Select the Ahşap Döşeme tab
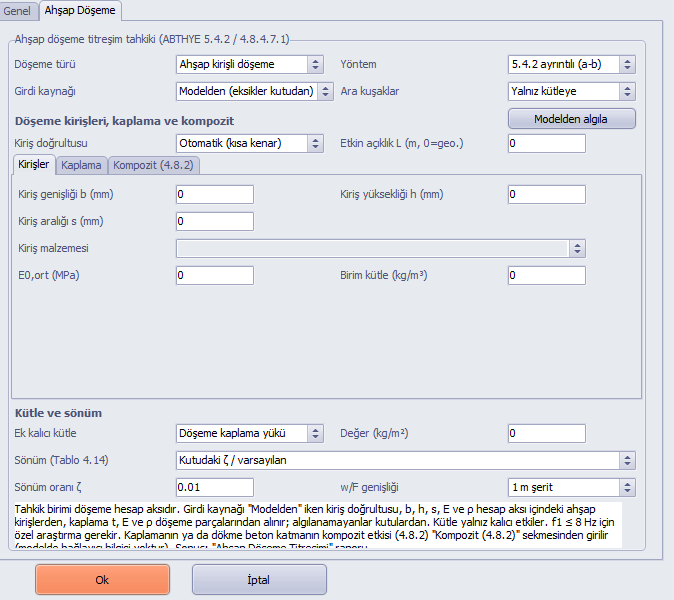 (80, 10)
